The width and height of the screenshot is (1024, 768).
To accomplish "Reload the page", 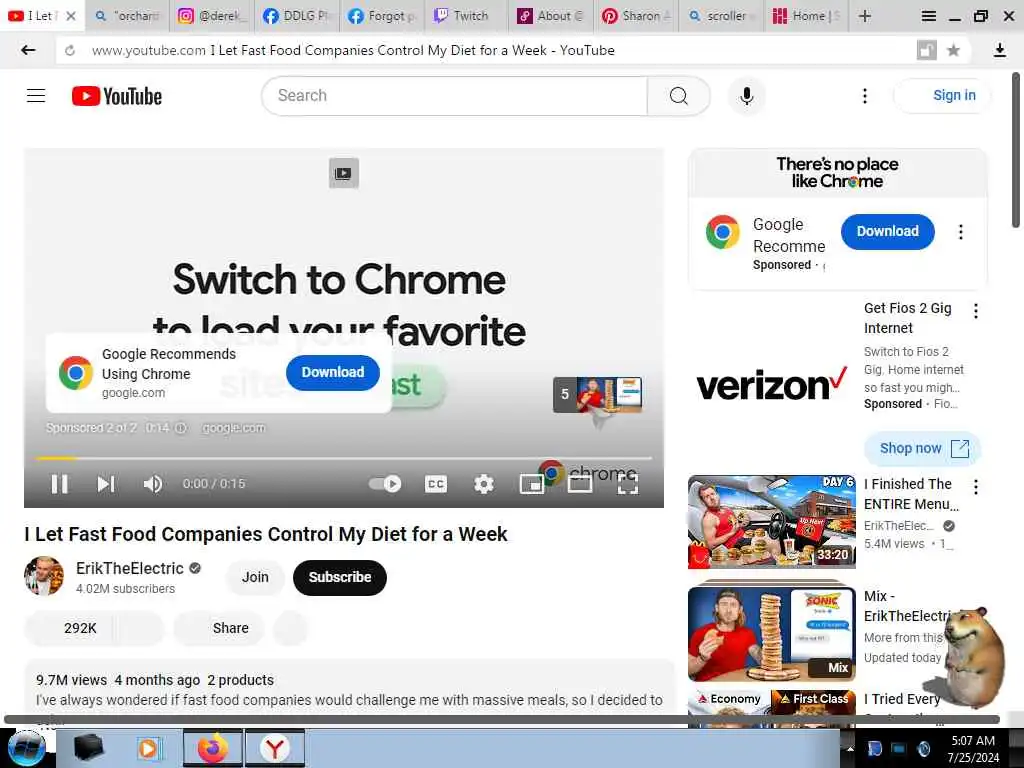I will pos(70,50).
